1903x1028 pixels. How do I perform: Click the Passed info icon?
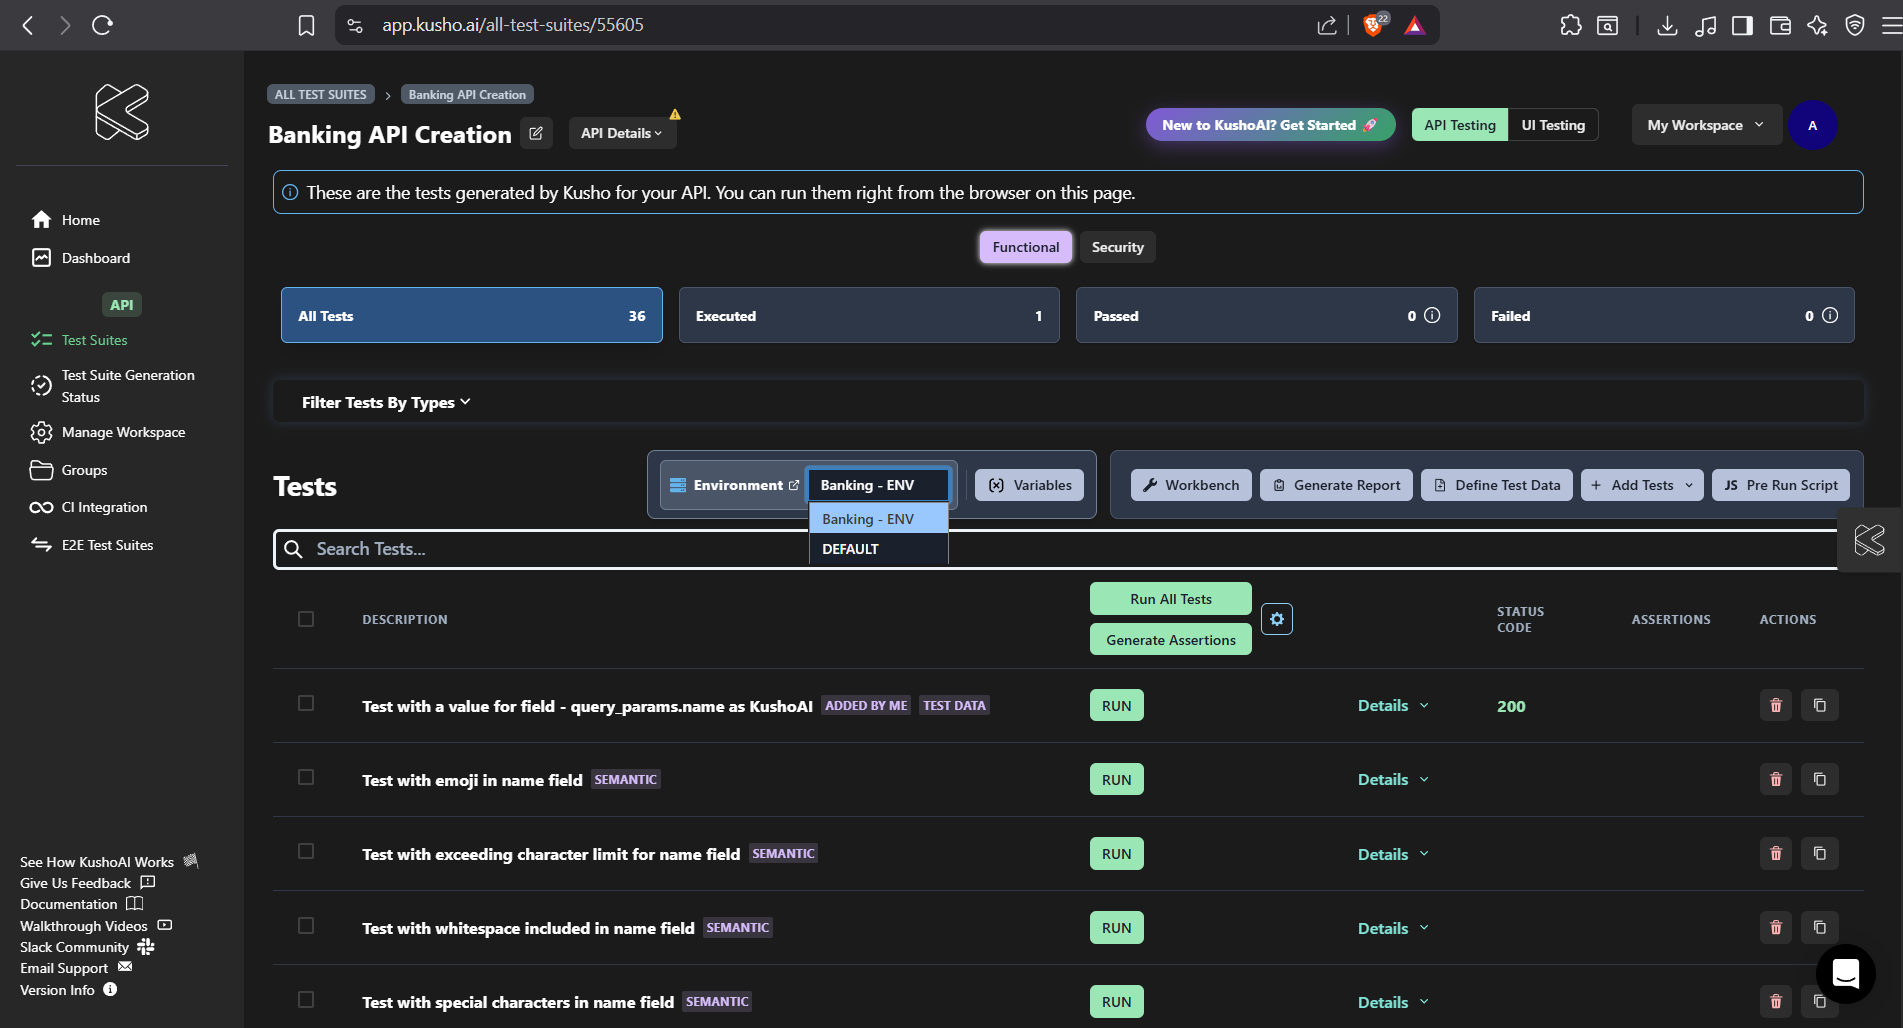[x=1432, y=315]
